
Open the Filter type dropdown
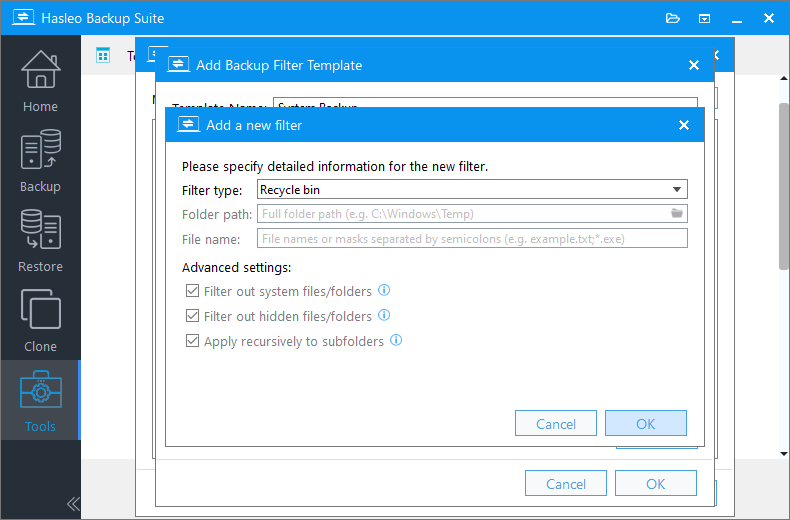pyautogui.click(x=472, y=189)
